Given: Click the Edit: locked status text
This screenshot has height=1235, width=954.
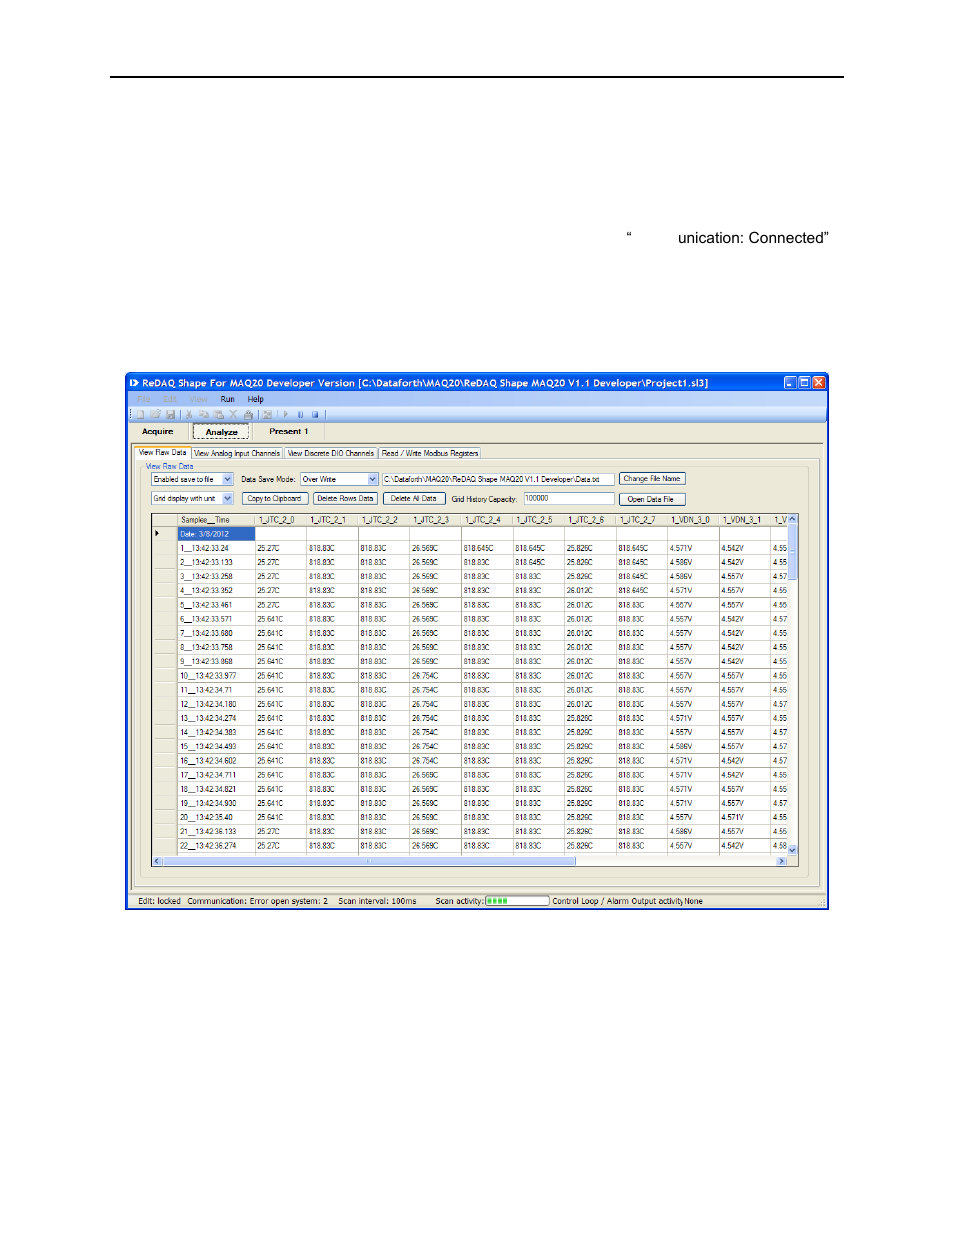Looking at the screenshot, I should click(160, 901).
